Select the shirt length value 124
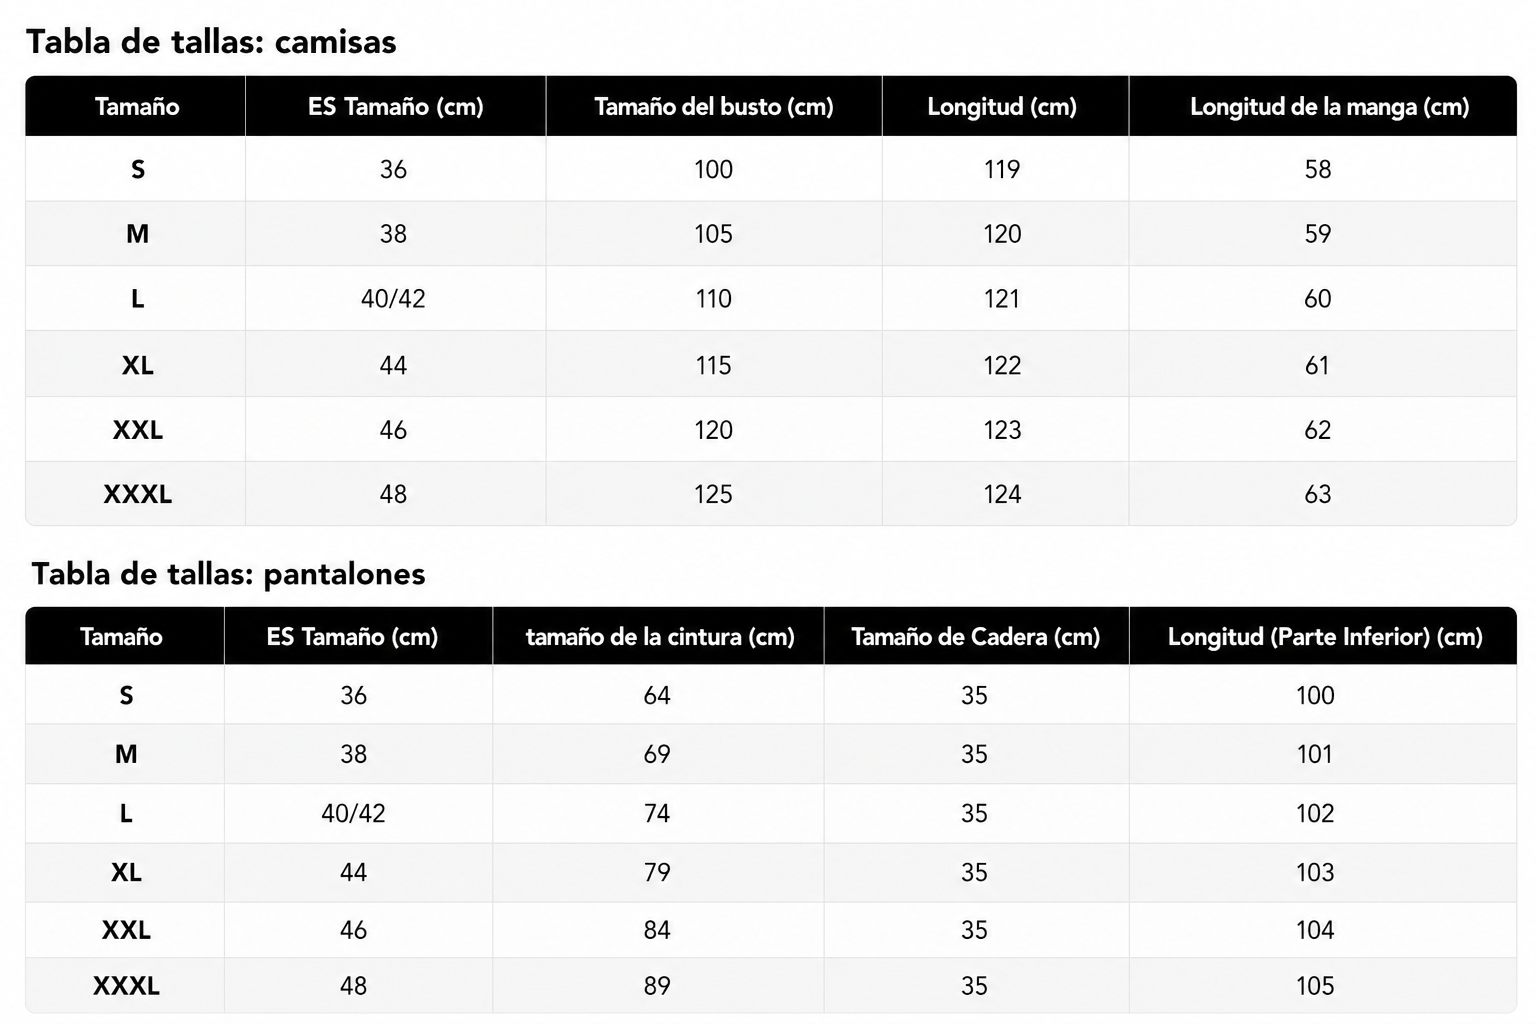 point(1002,494)
